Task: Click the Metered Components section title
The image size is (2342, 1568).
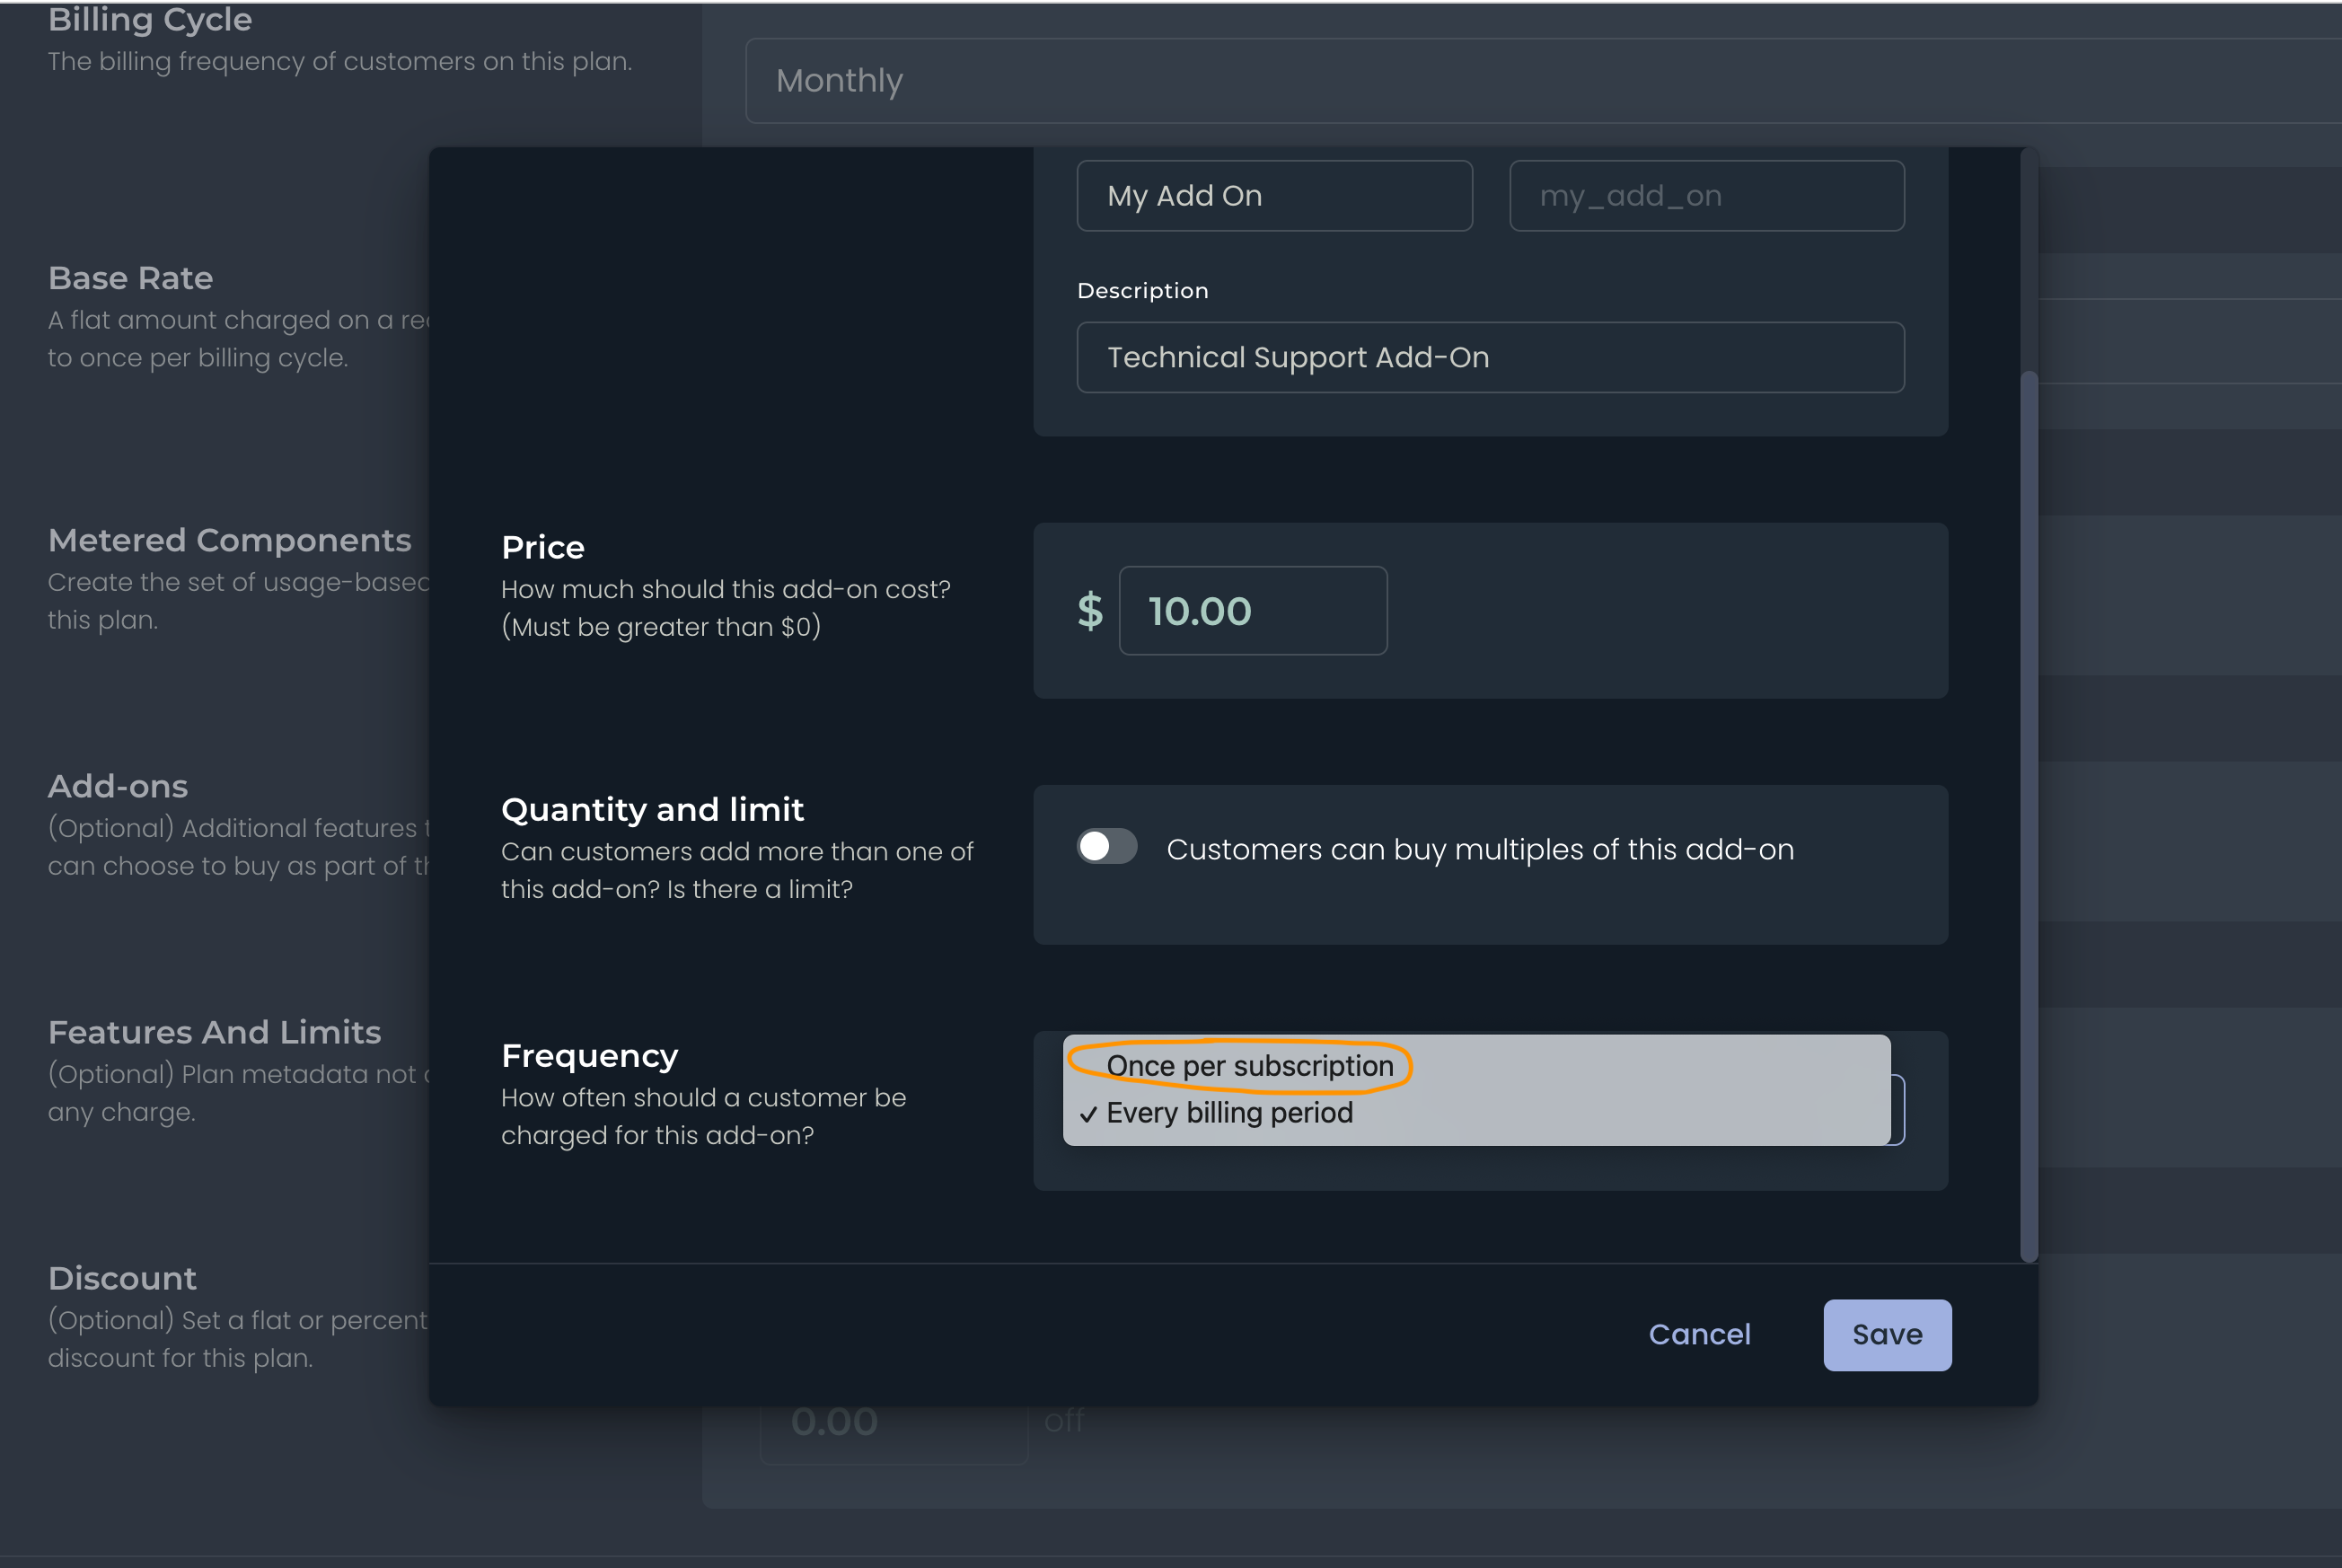Action: click(229, 541)
